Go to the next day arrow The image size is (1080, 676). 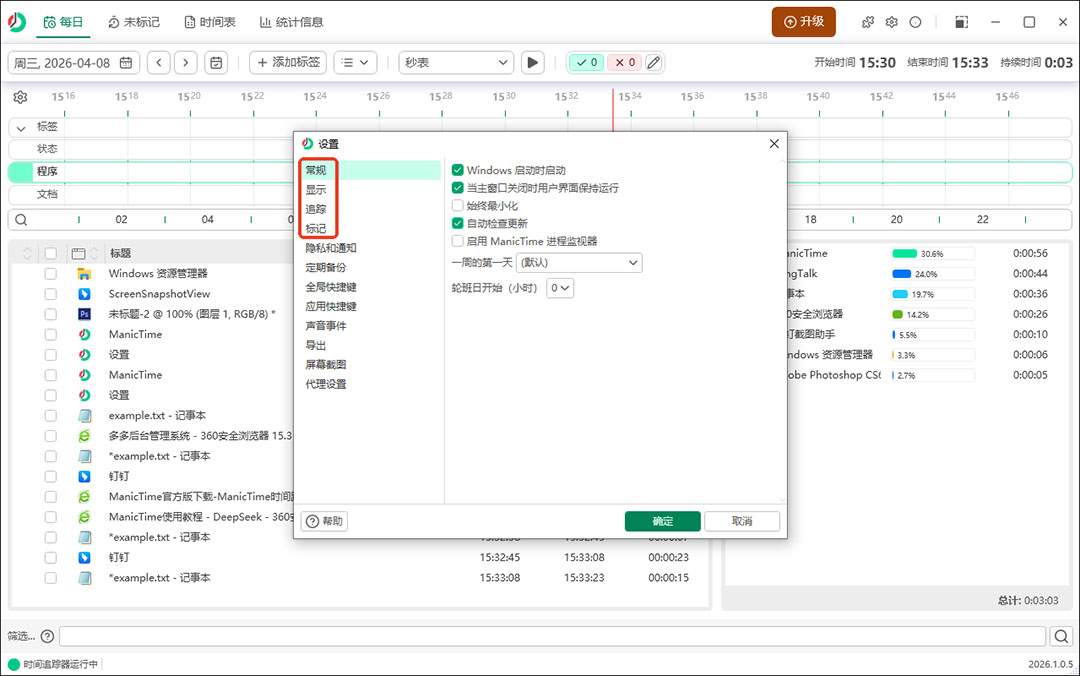coord(185,63)
